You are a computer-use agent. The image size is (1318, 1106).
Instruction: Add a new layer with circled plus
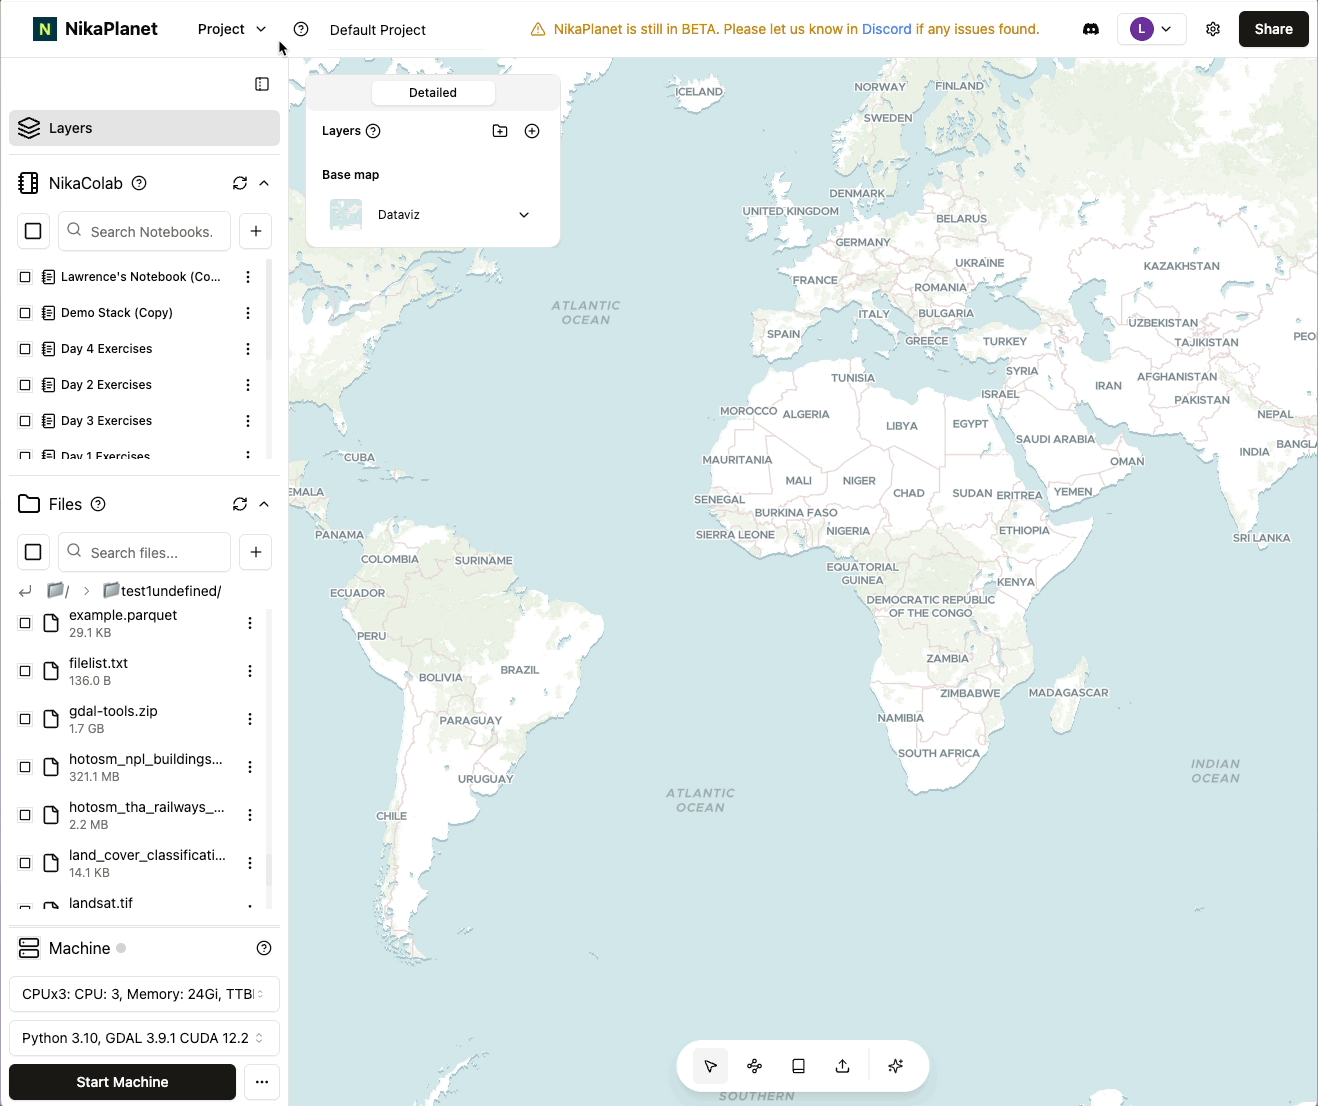click(x=532, y=131)
